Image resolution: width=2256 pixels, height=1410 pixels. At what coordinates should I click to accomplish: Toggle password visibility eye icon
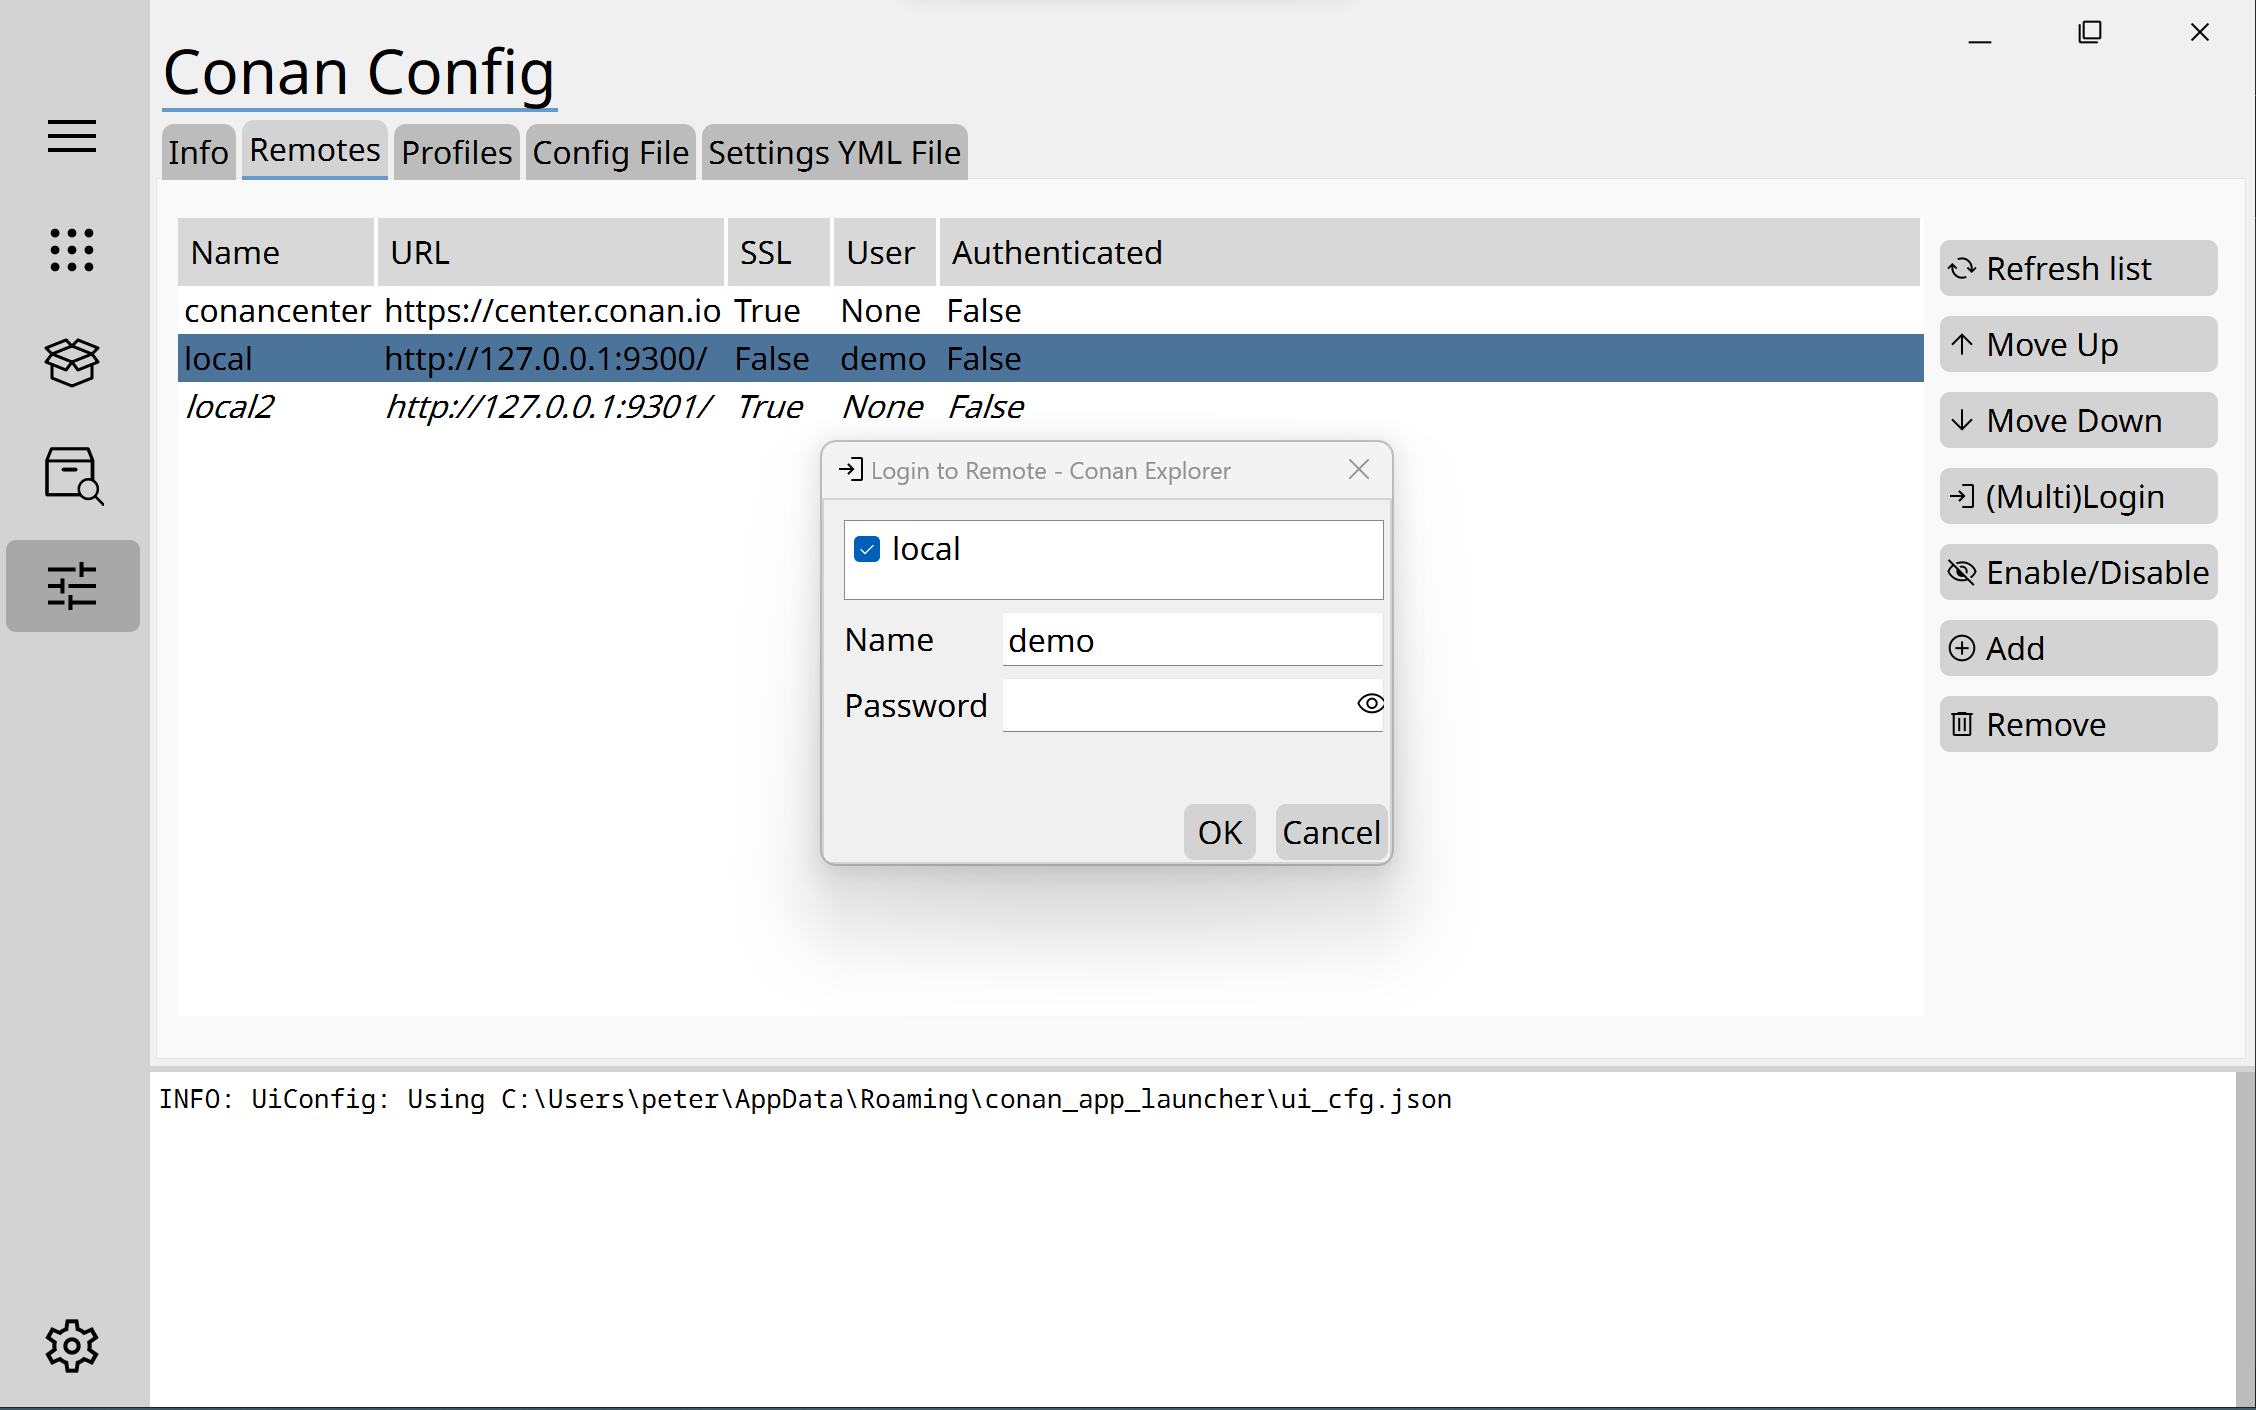(x=1370, y=704)
